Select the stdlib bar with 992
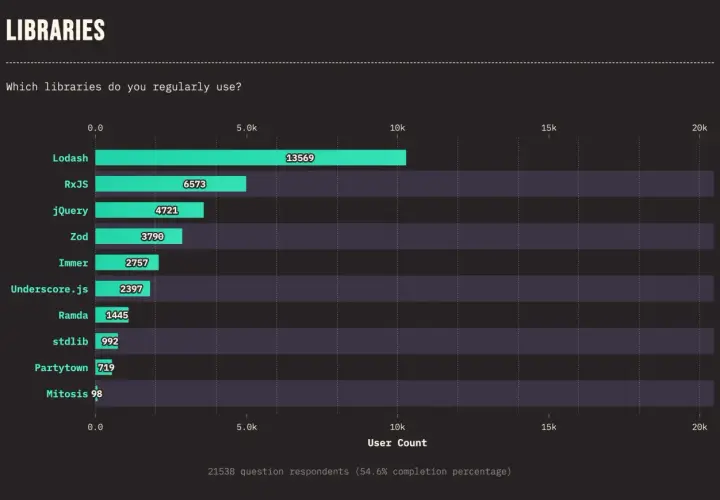720x500 pixels. pyautogui.click(x=107, y=341)
